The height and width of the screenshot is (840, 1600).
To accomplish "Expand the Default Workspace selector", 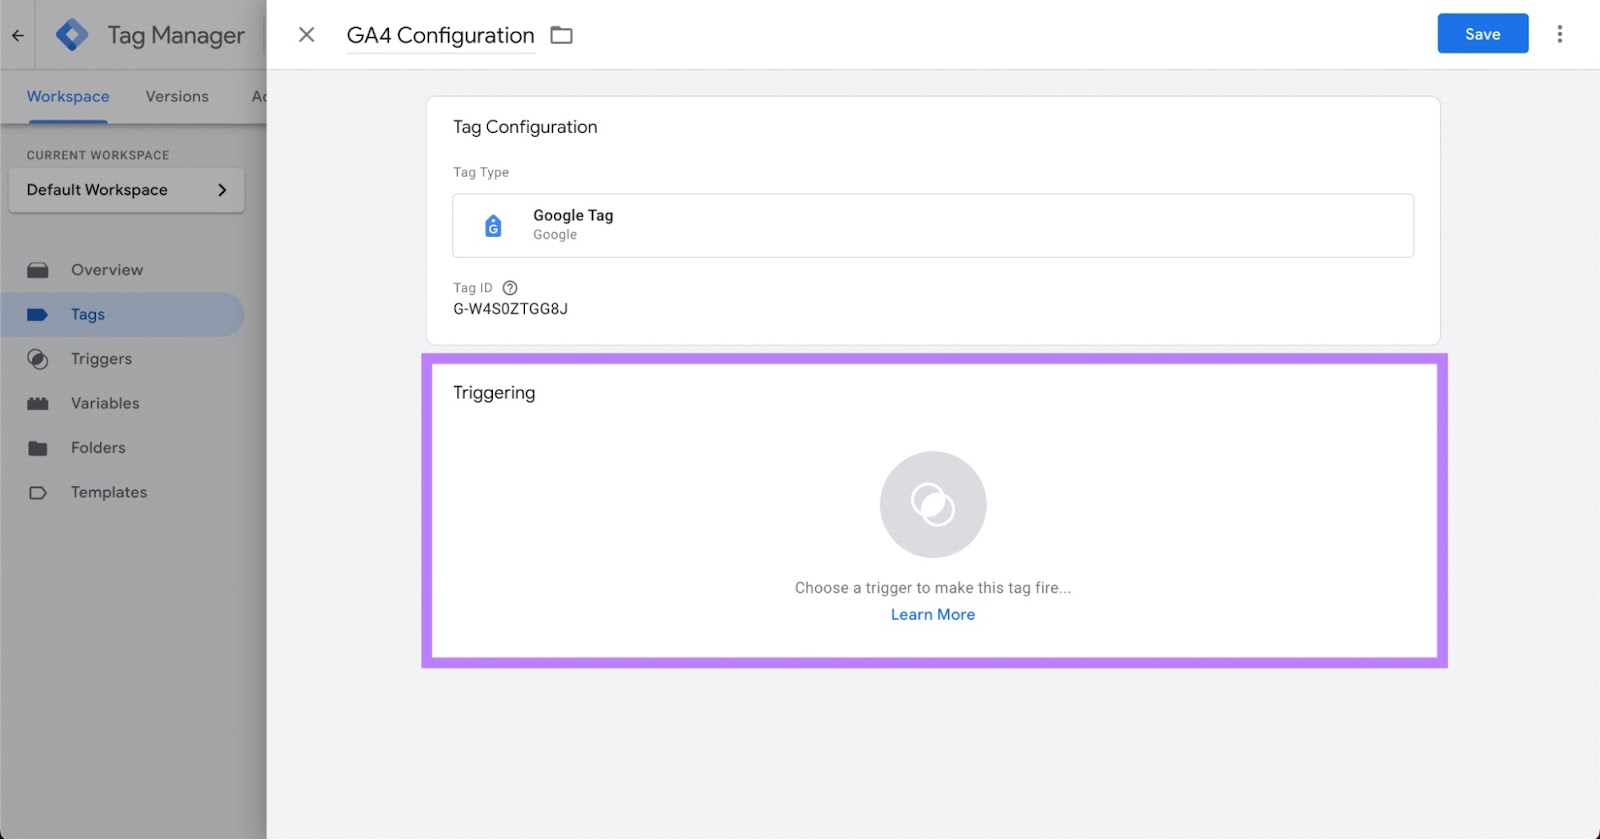I will [x=126, y=190].
